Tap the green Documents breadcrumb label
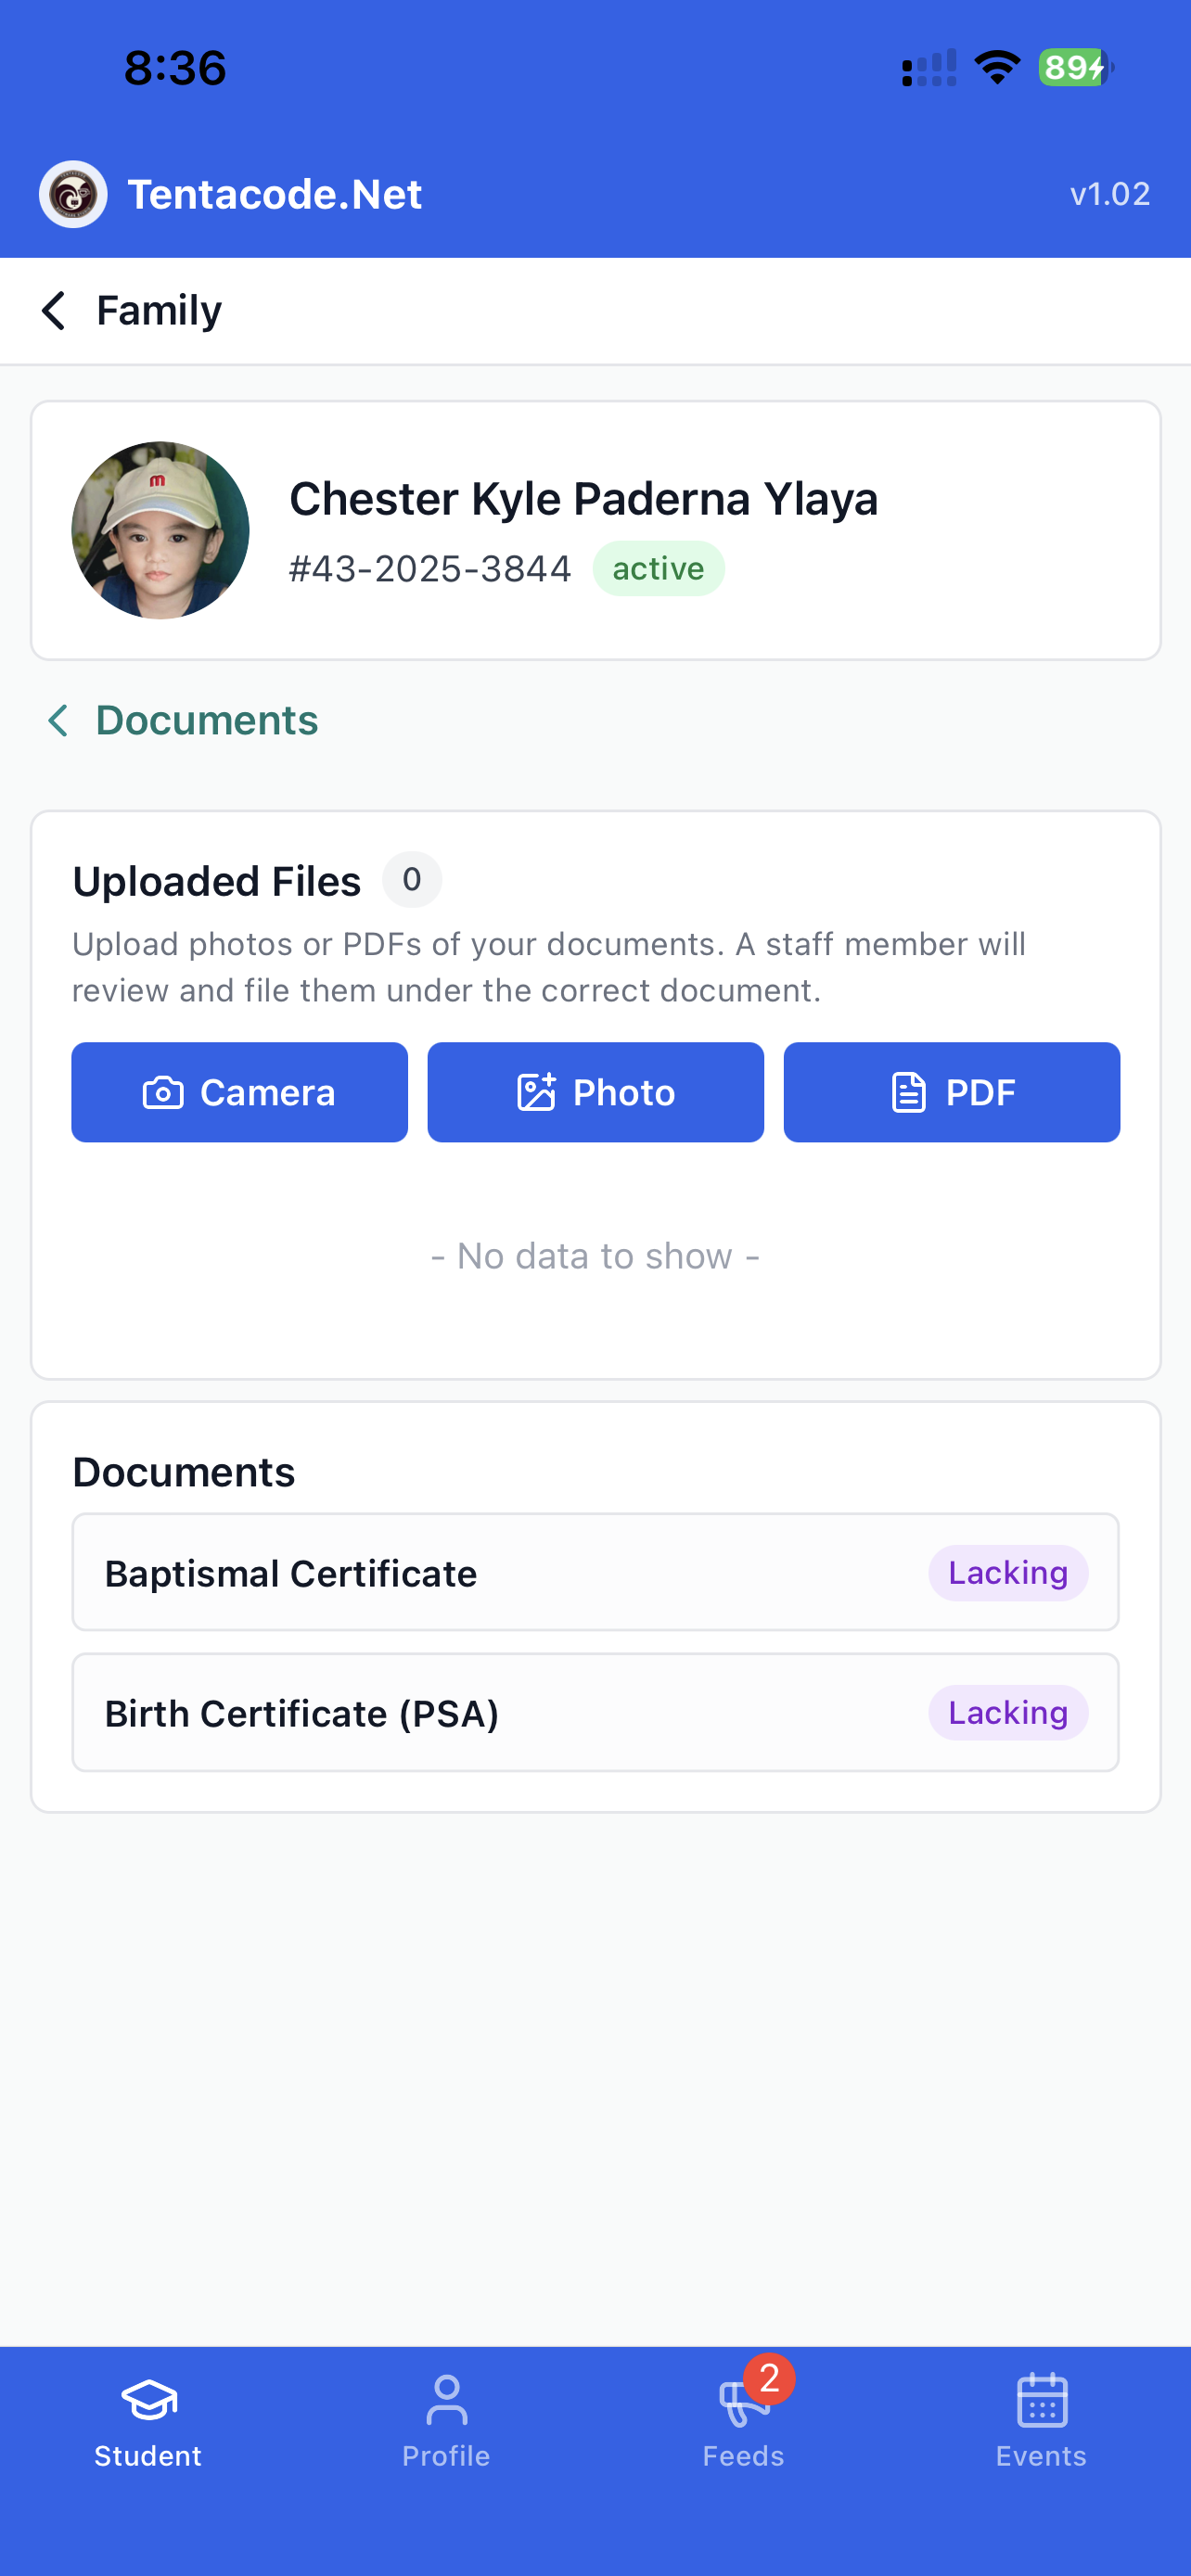 [207, 720]
